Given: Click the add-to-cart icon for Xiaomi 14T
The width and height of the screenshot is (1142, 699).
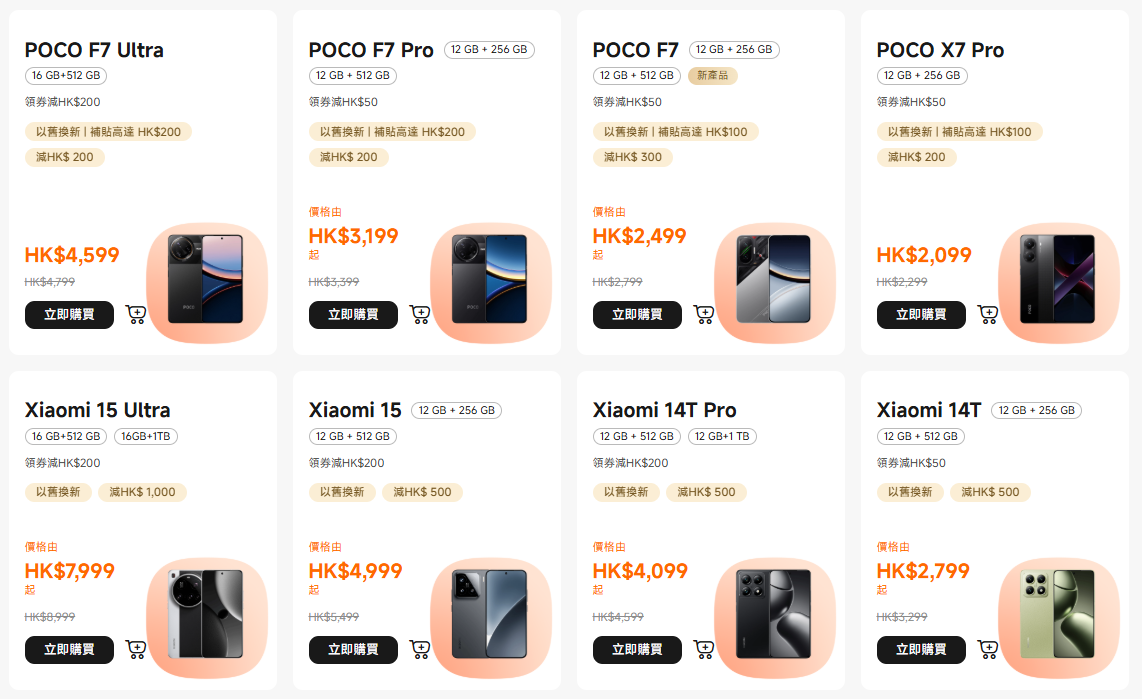Looking at the screenshot, I should (988, 649).
